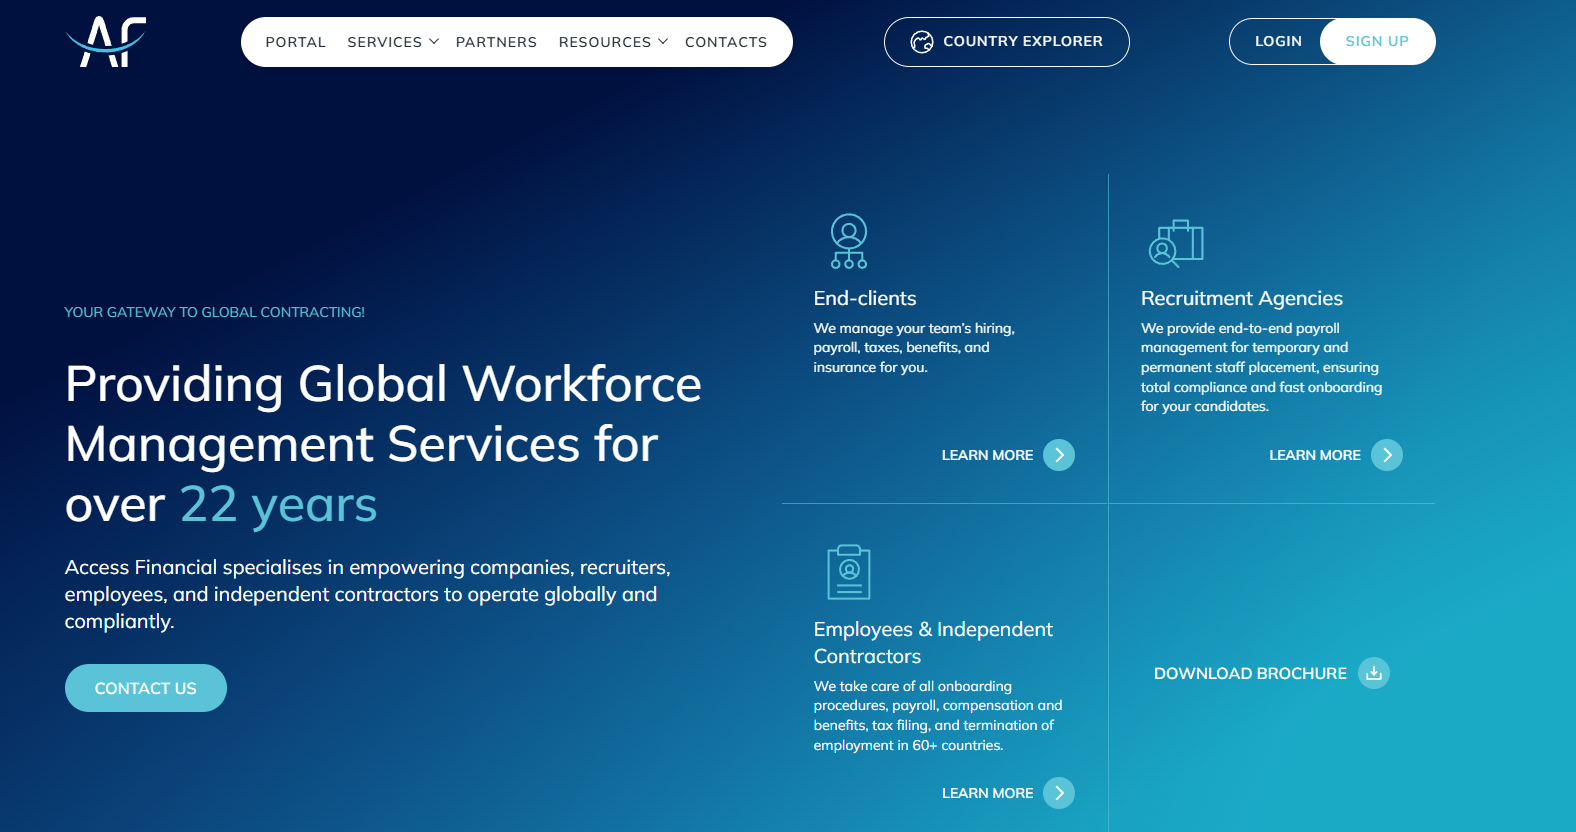Click the Recruitment Agencies briefcase search icon
The width and height of the screenshot is (1576, 832).
click(x=1176, y=243)
